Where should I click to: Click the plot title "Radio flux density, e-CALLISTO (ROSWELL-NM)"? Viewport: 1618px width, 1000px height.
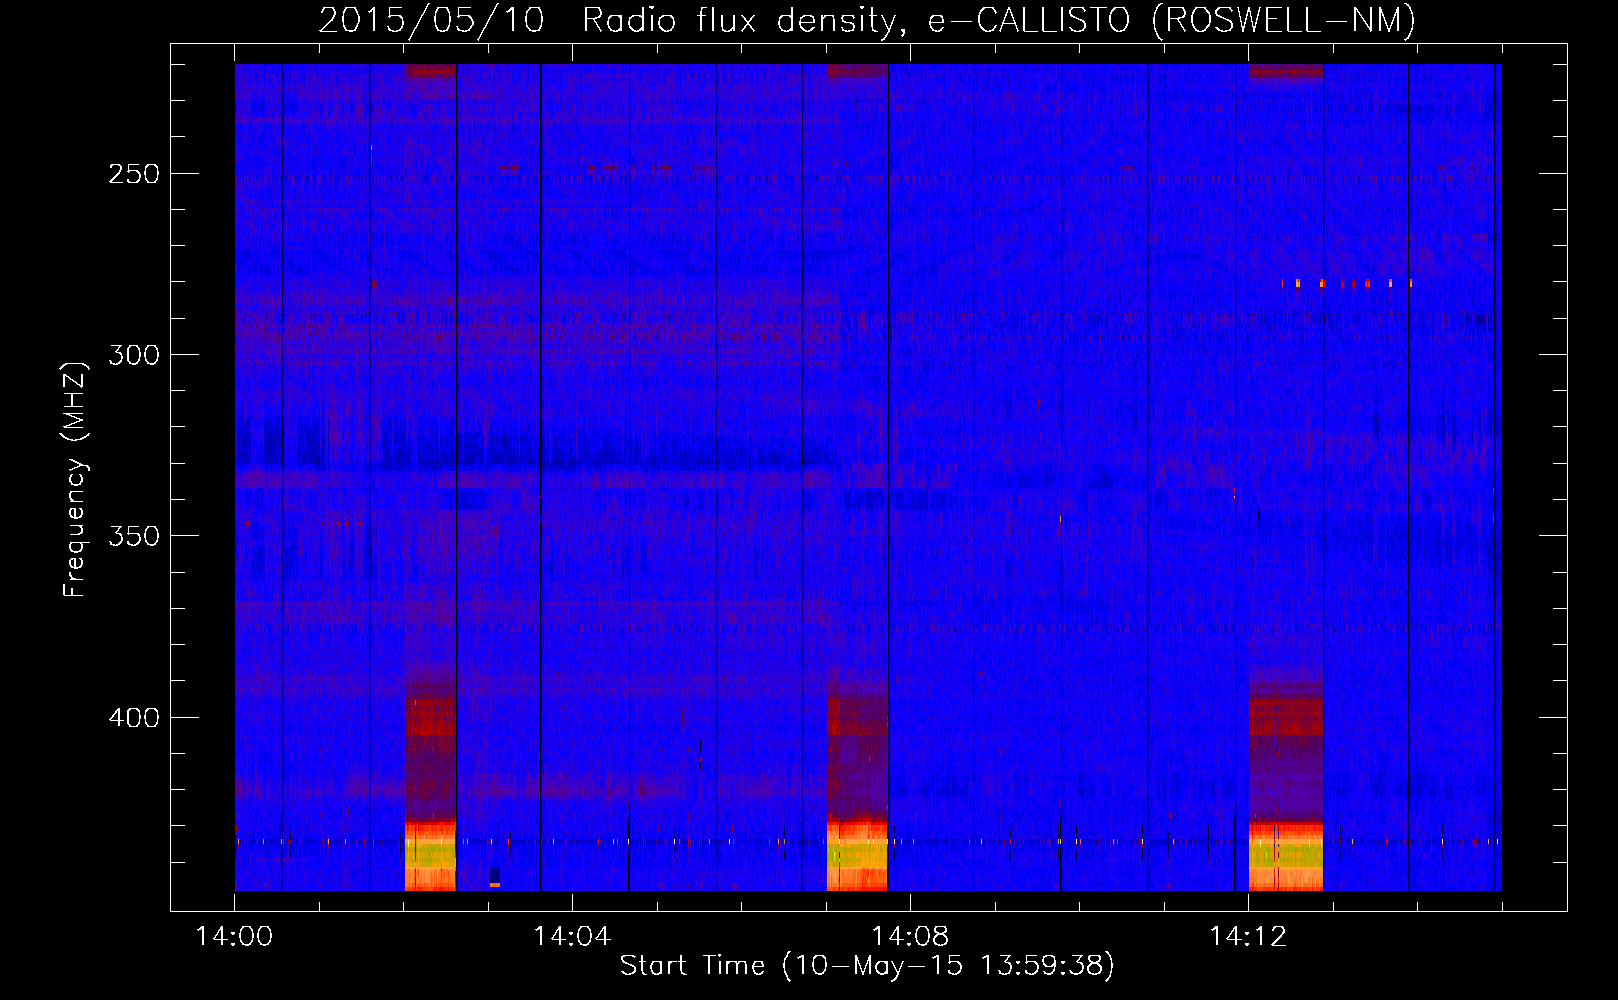tap(999, 20)
